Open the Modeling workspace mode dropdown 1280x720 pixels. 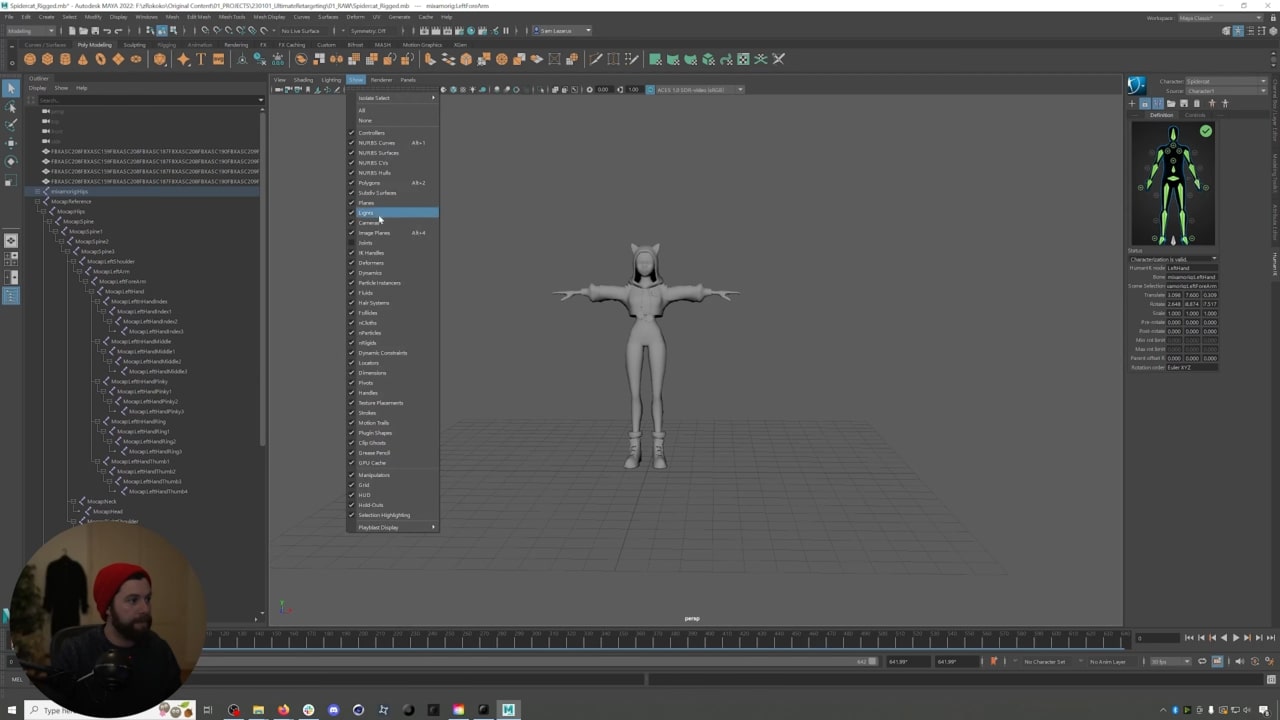tap(30, 31)
